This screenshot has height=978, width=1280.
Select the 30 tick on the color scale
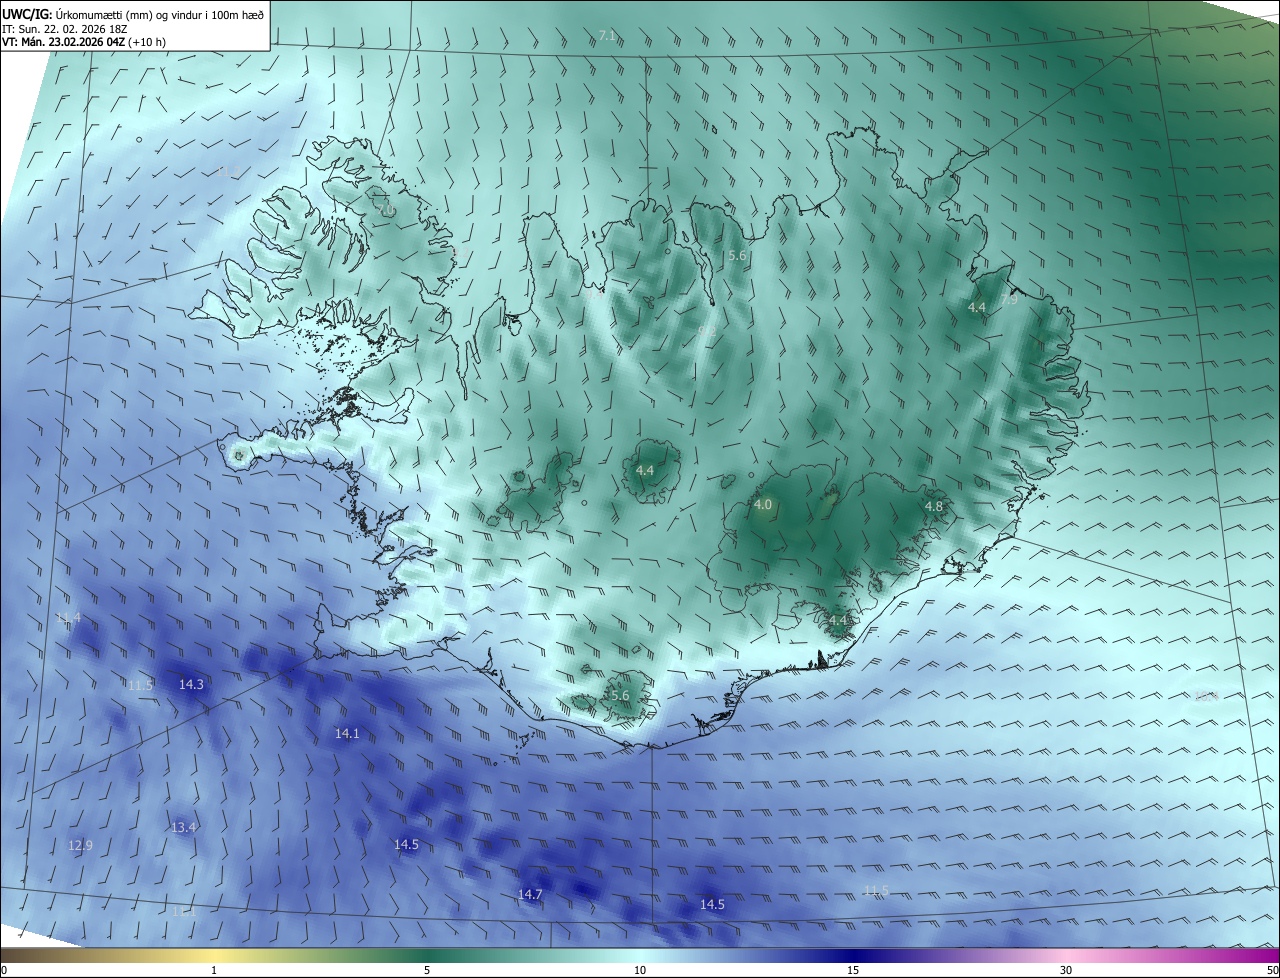coord(1066,971)
